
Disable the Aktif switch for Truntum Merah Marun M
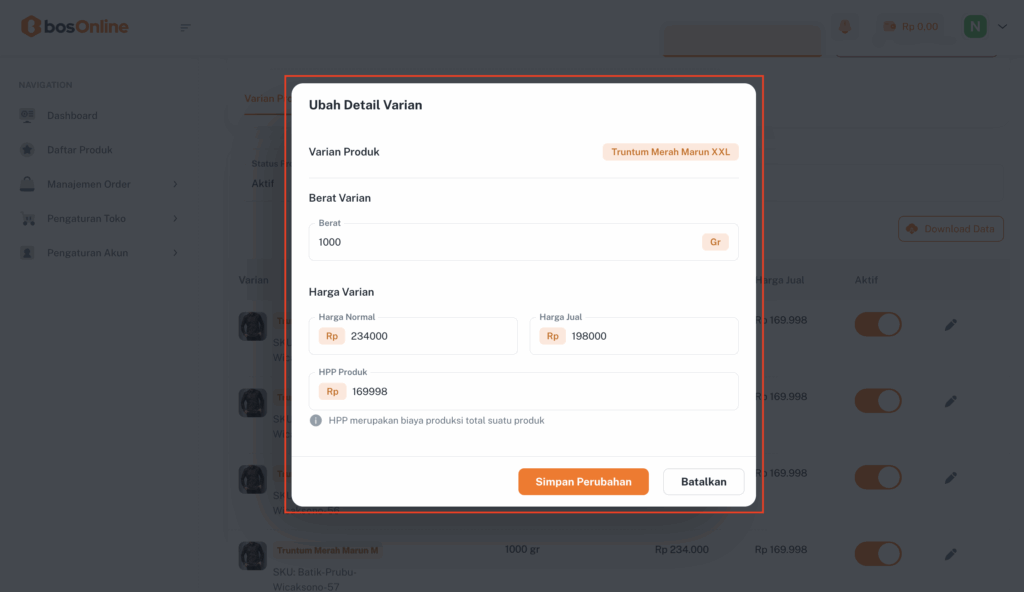click(x=877, y=554)
